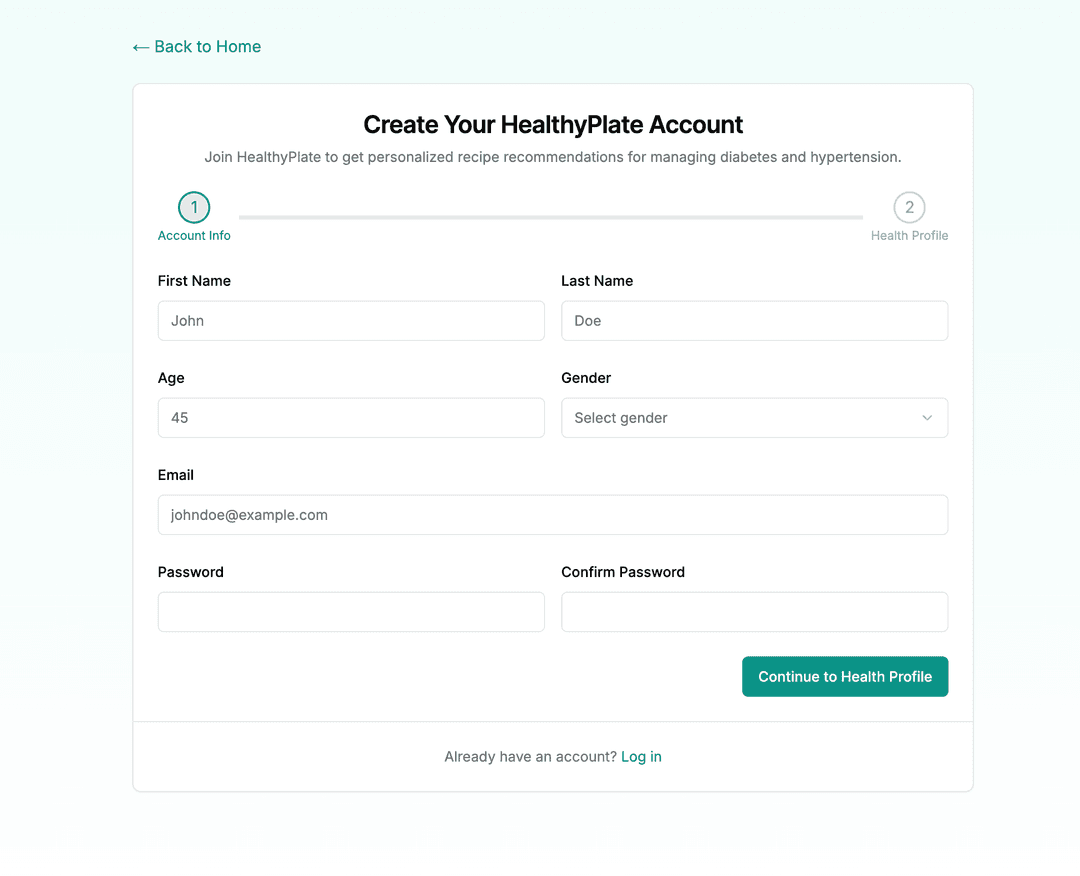The image size is (1080, 876).
Task: Open the Log in link
Action: pyautogui.click(x=641, y=757)
